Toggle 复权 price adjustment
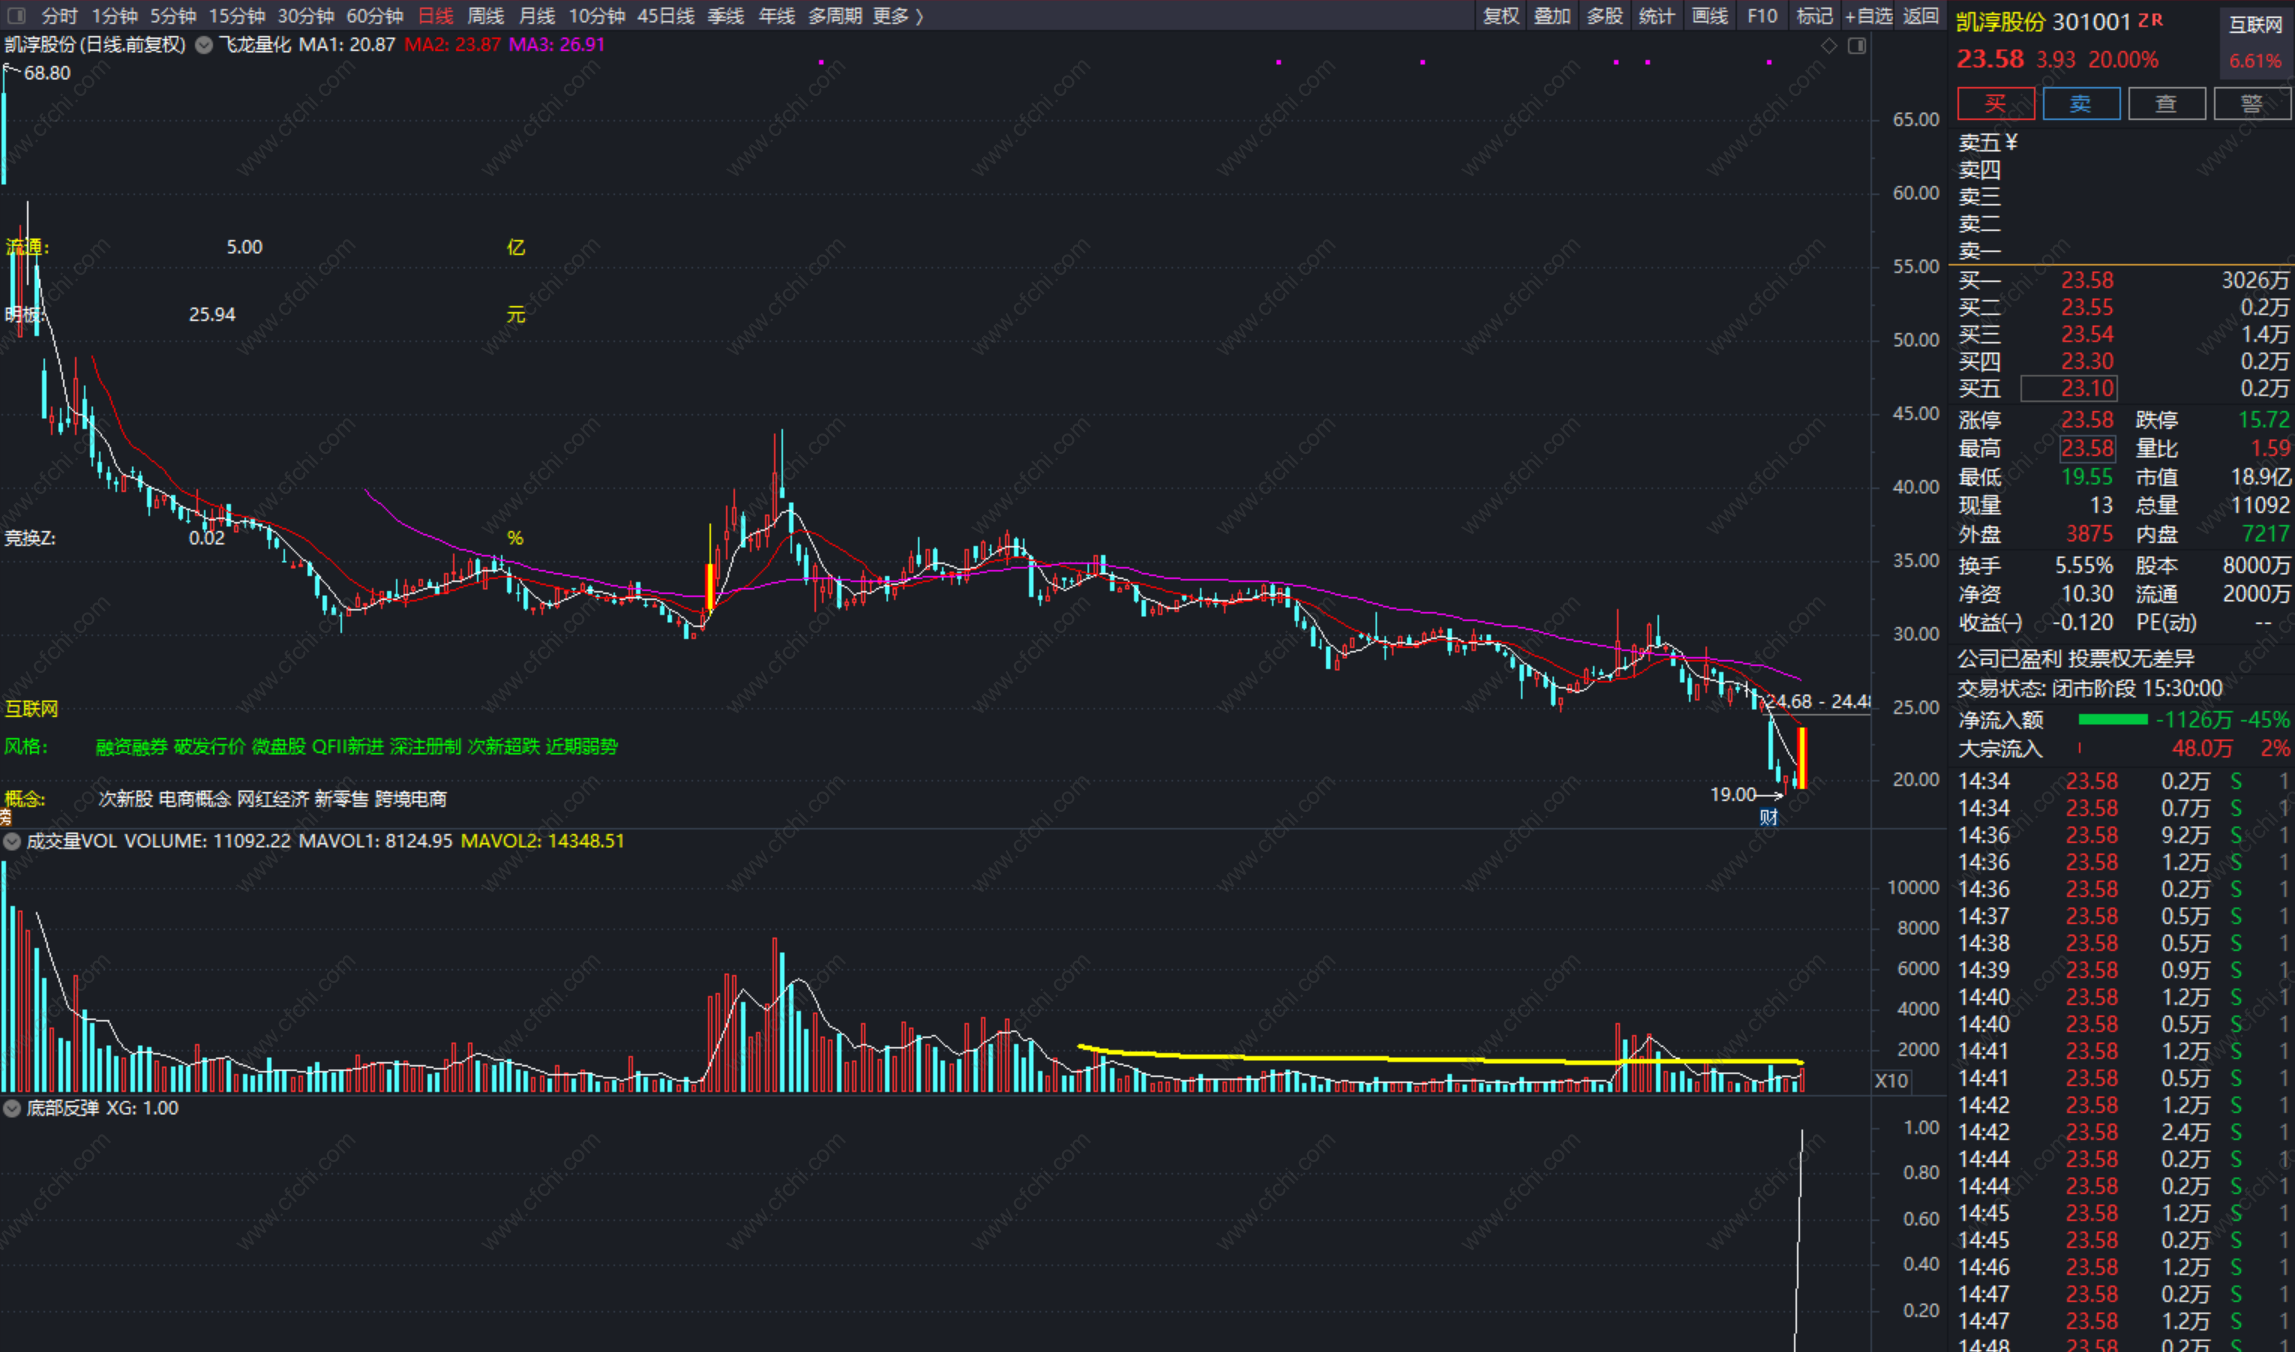 1500,16
